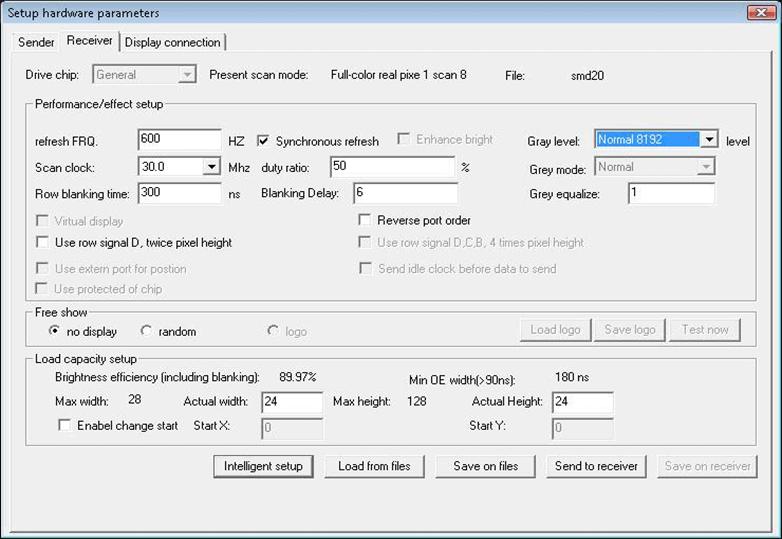Open the Grey mode dropdown
Image resolution: width=782 pixels, height=539 pixels.
click(x=655, y=167)
